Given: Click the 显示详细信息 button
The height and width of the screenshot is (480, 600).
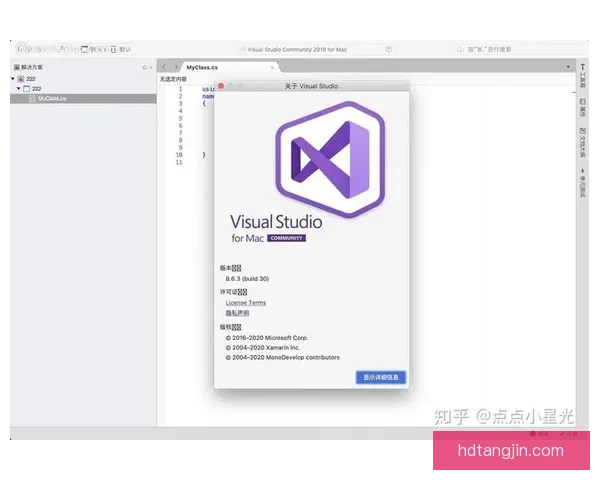Looking at the screenshot, I should 381,377.
